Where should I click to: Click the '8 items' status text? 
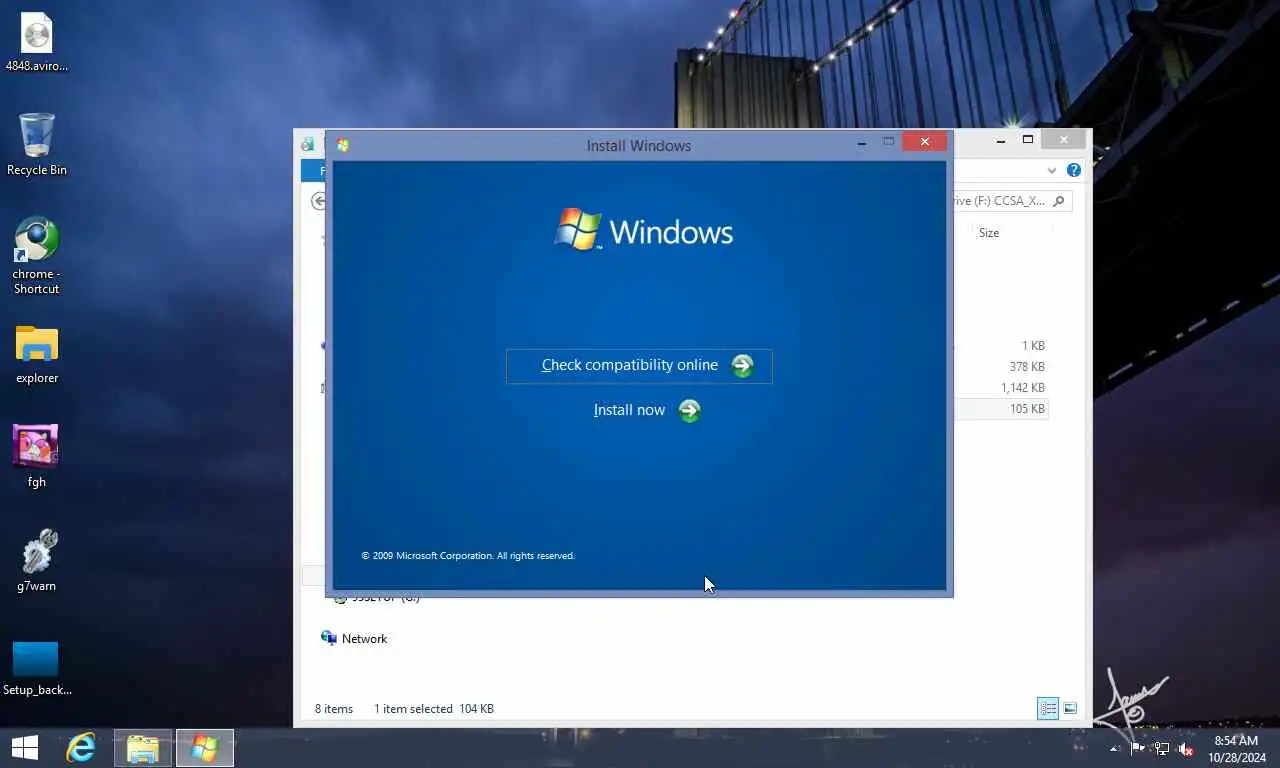point(334,709)
